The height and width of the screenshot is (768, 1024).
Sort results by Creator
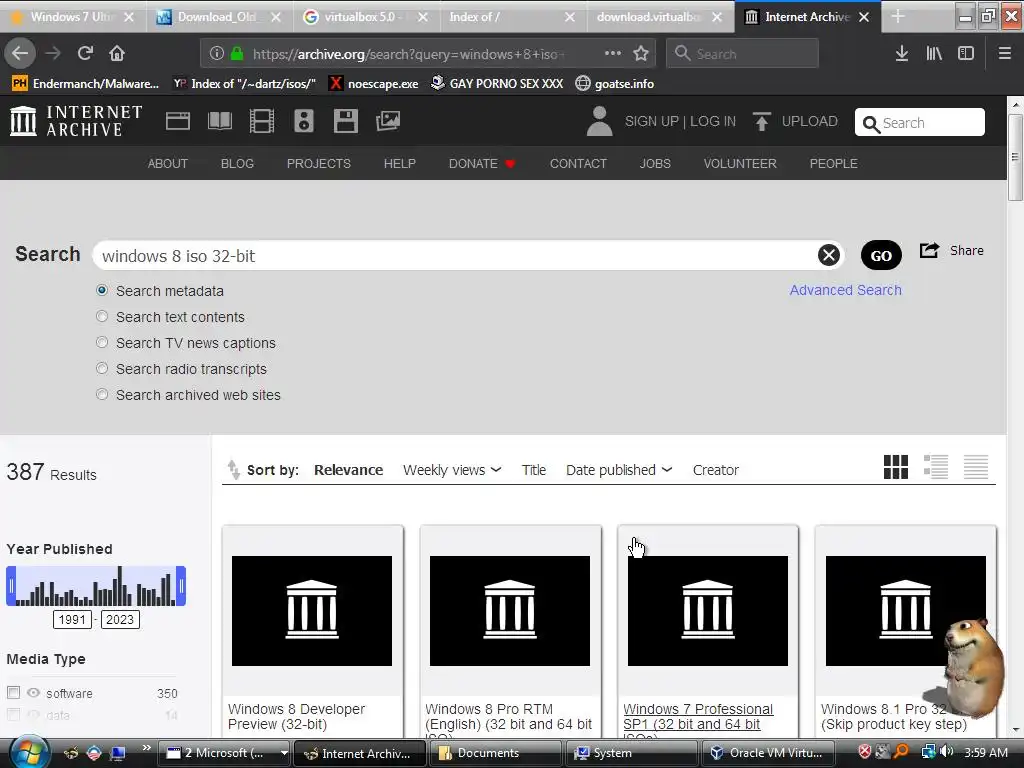(716, 470)
